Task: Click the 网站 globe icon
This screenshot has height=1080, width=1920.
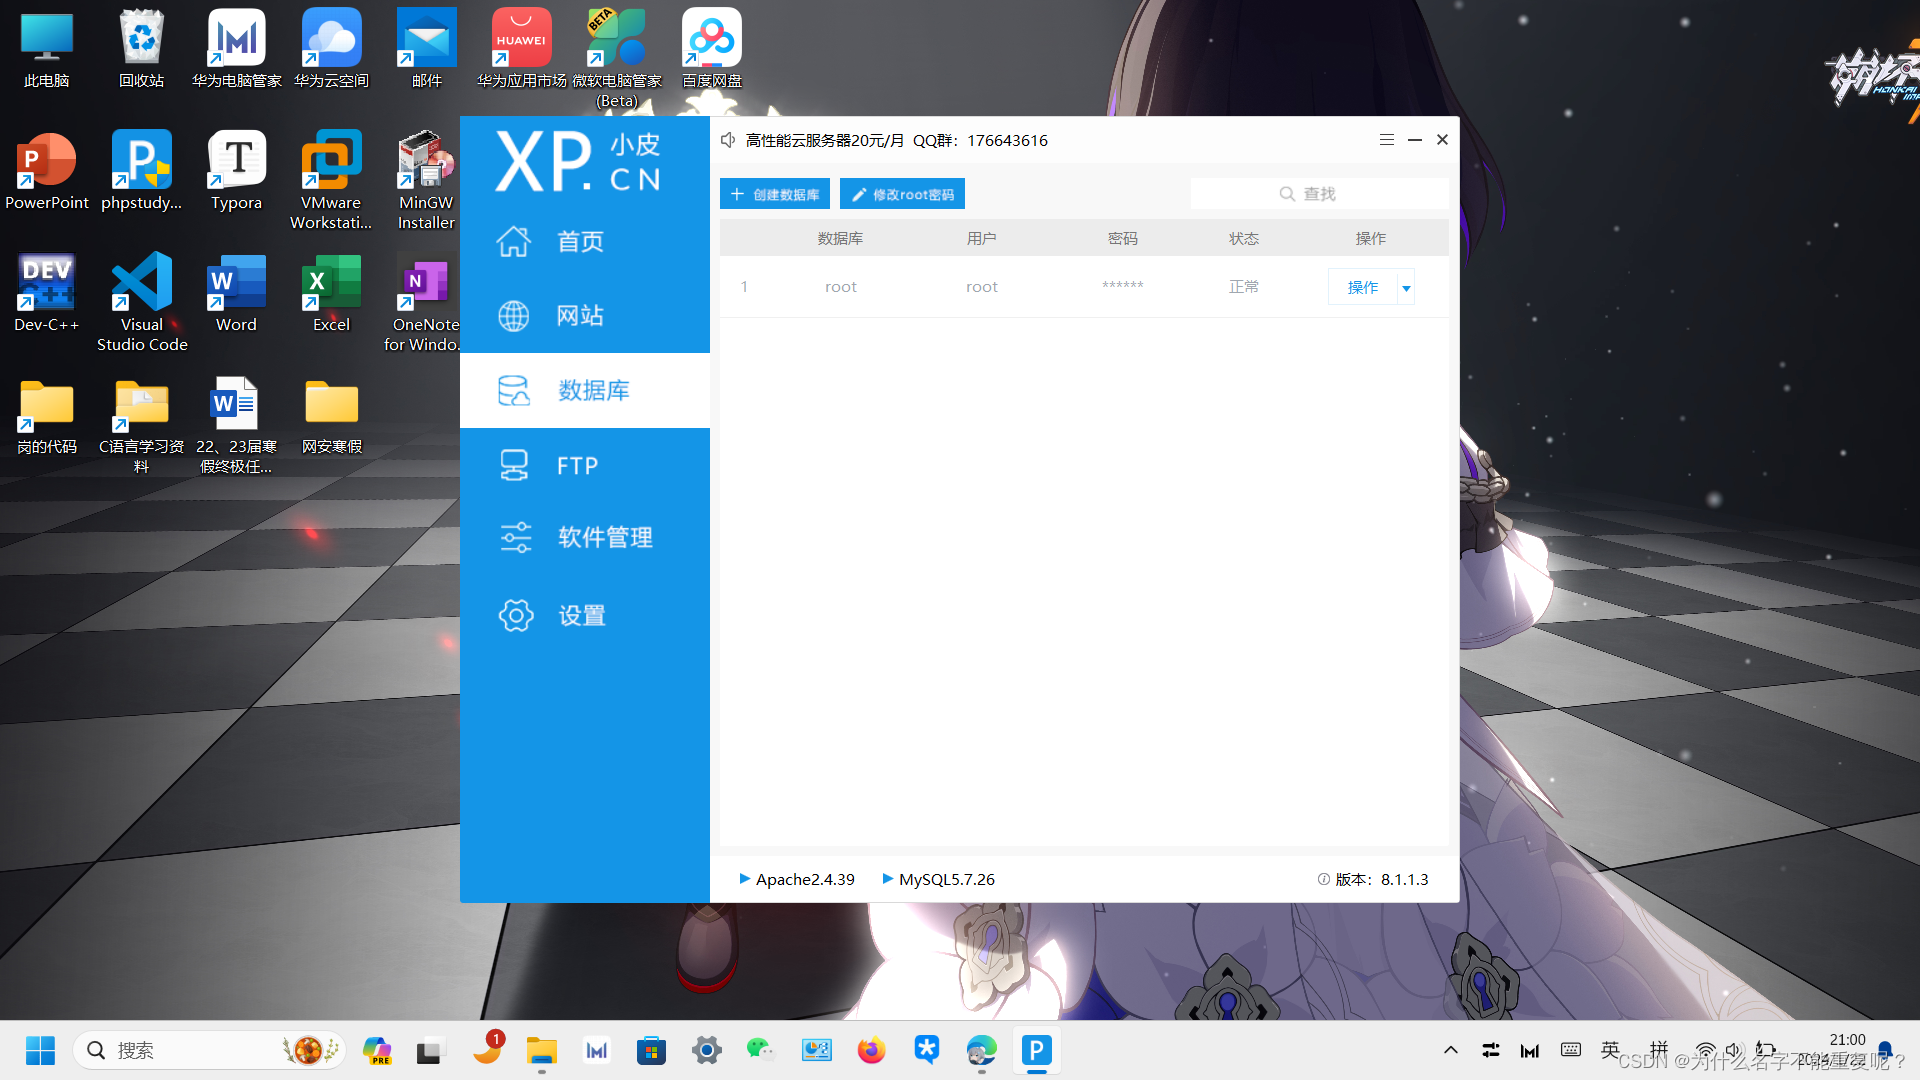Action: (x=514, y=316)
